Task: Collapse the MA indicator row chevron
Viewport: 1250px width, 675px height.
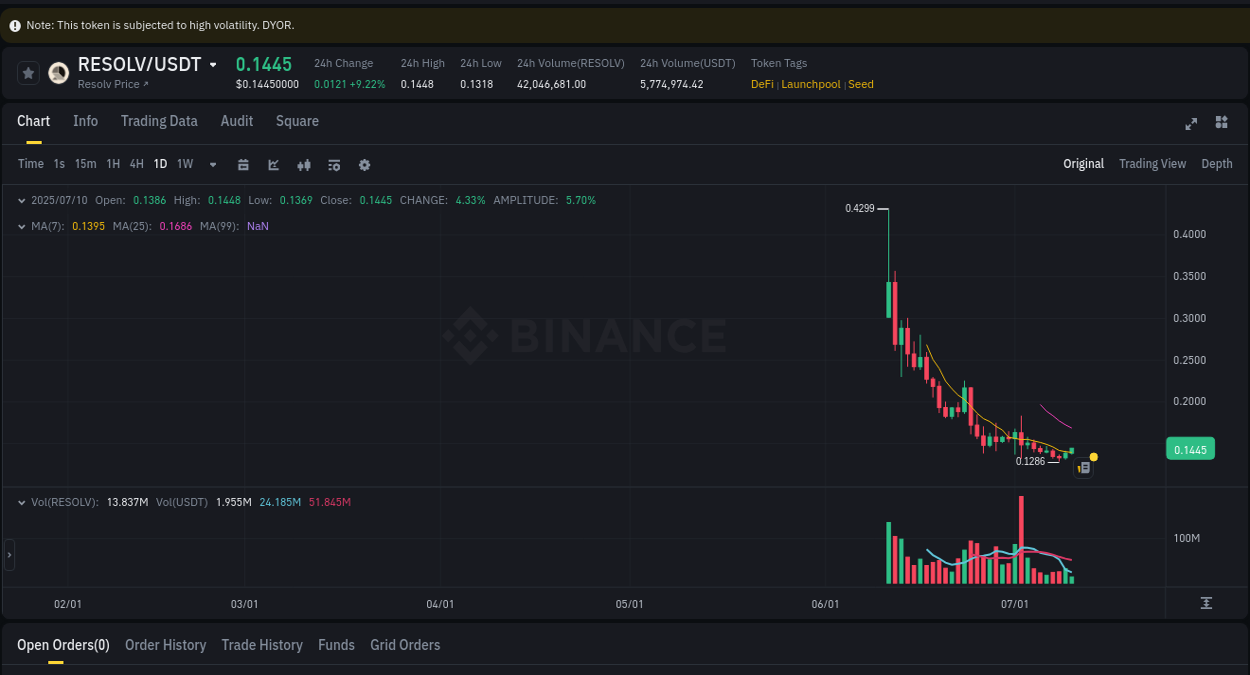Action: coord(22,226)
